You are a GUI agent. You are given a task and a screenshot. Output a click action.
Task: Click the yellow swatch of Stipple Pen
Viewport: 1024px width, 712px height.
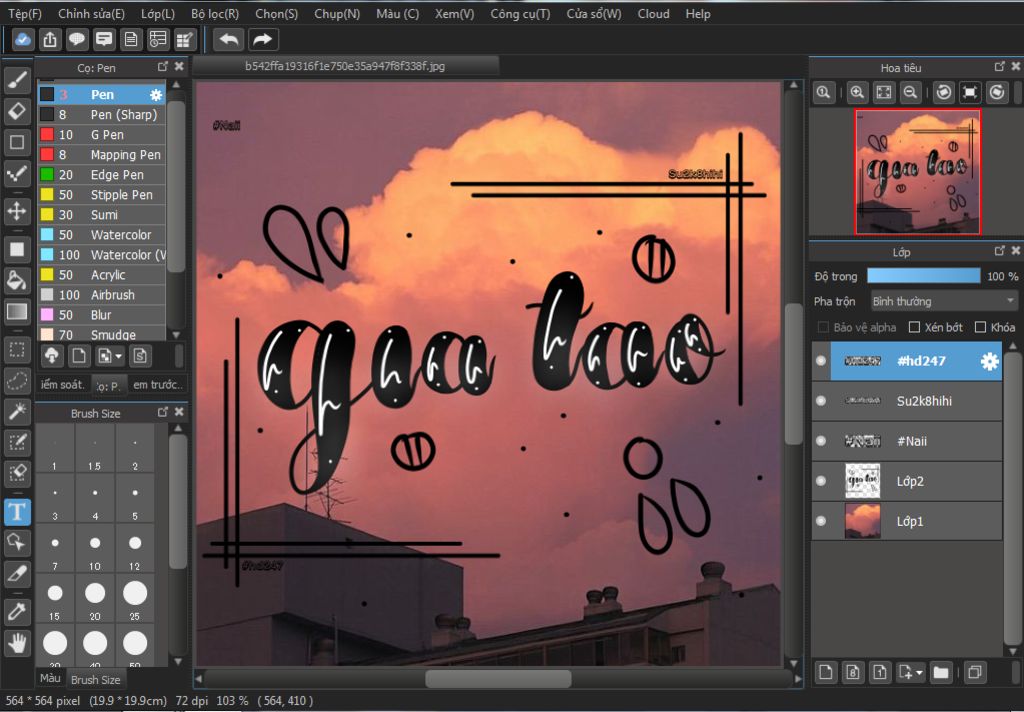coord(47,195)
